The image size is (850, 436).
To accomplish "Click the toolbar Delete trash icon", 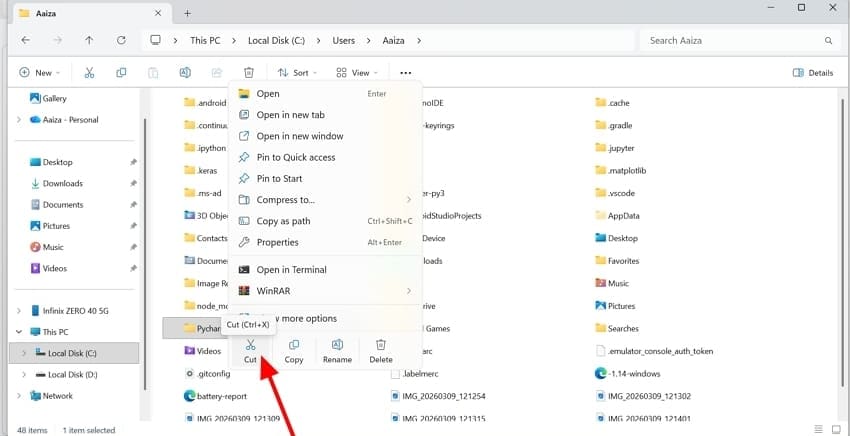I will (248, 73).
